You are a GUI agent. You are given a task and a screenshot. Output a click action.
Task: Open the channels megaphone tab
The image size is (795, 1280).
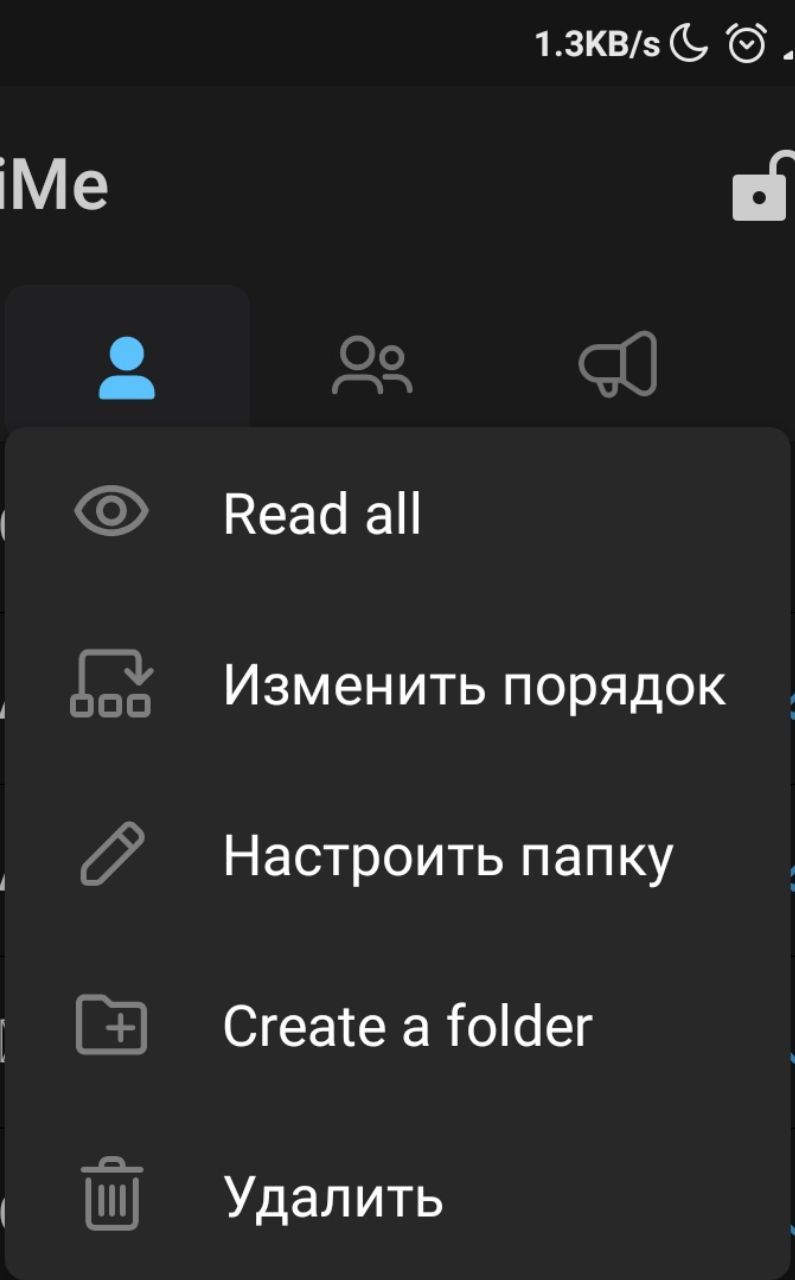[618, 364]
